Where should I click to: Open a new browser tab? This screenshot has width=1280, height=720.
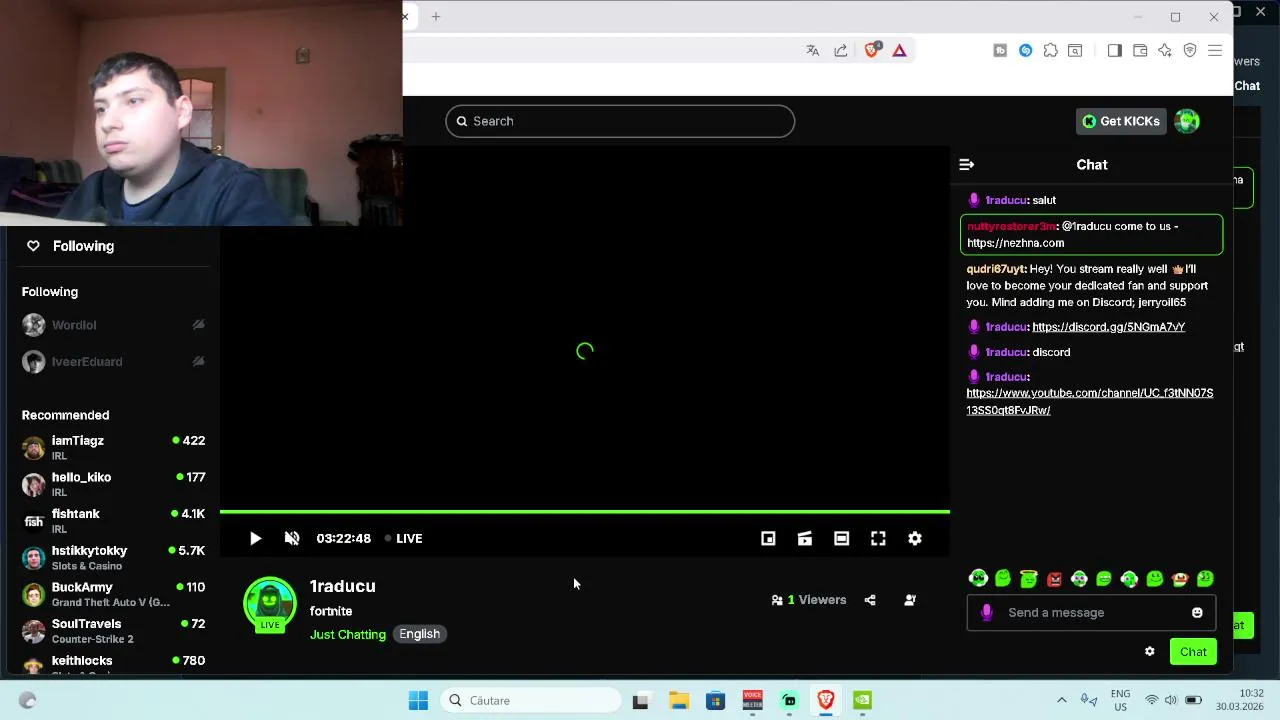pos(436,16)
